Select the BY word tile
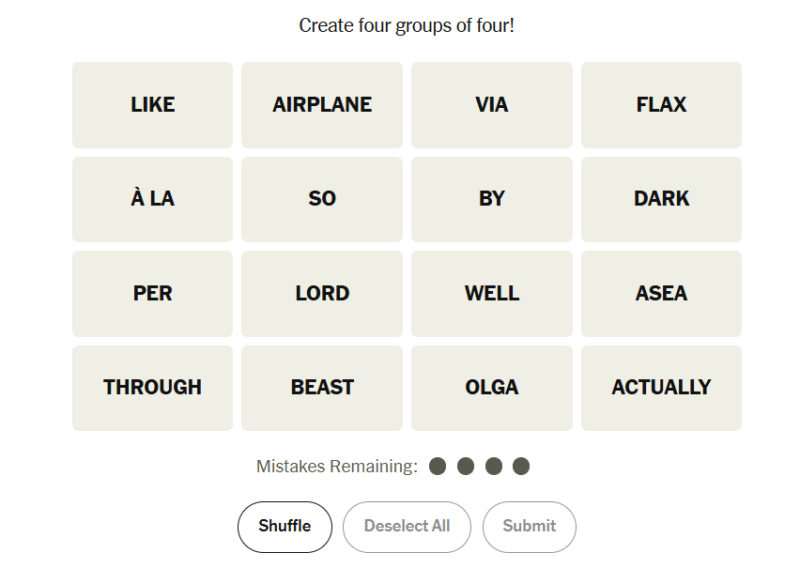 click(492, 200)
